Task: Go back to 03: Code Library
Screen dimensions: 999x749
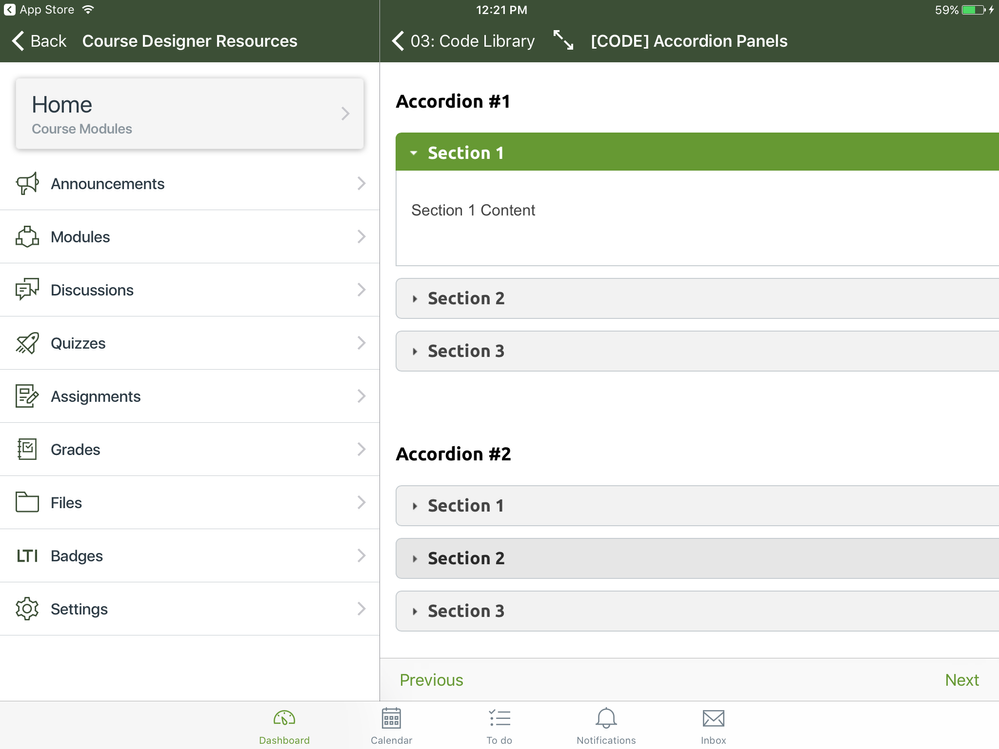Action: (x=463, y=41)
